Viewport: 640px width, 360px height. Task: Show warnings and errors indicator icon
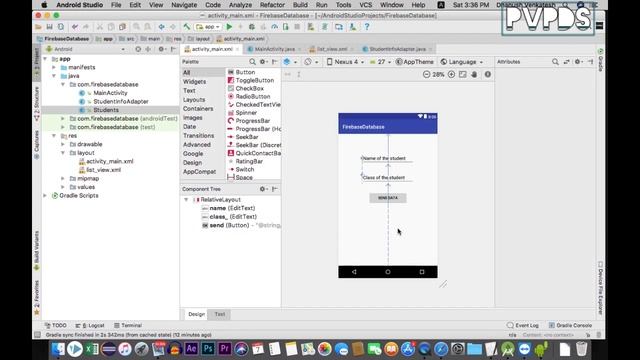coord(488,74)
